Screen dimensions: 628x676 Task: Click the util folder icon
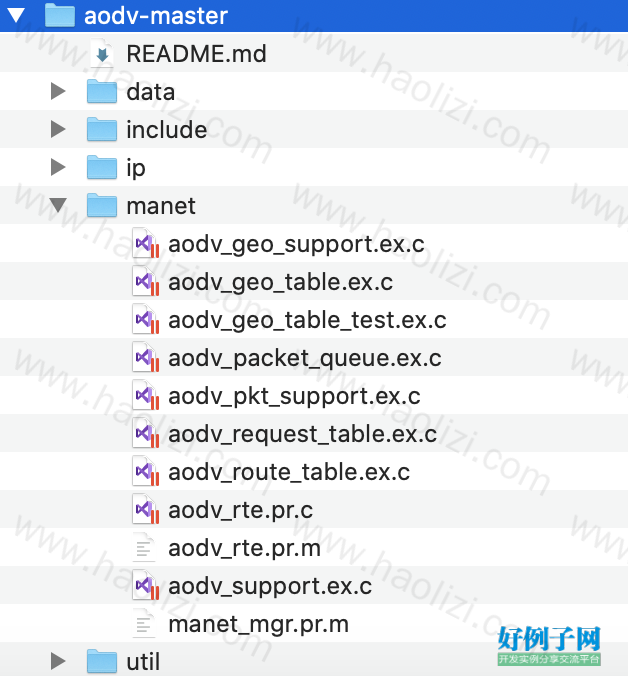click(102, 661)
